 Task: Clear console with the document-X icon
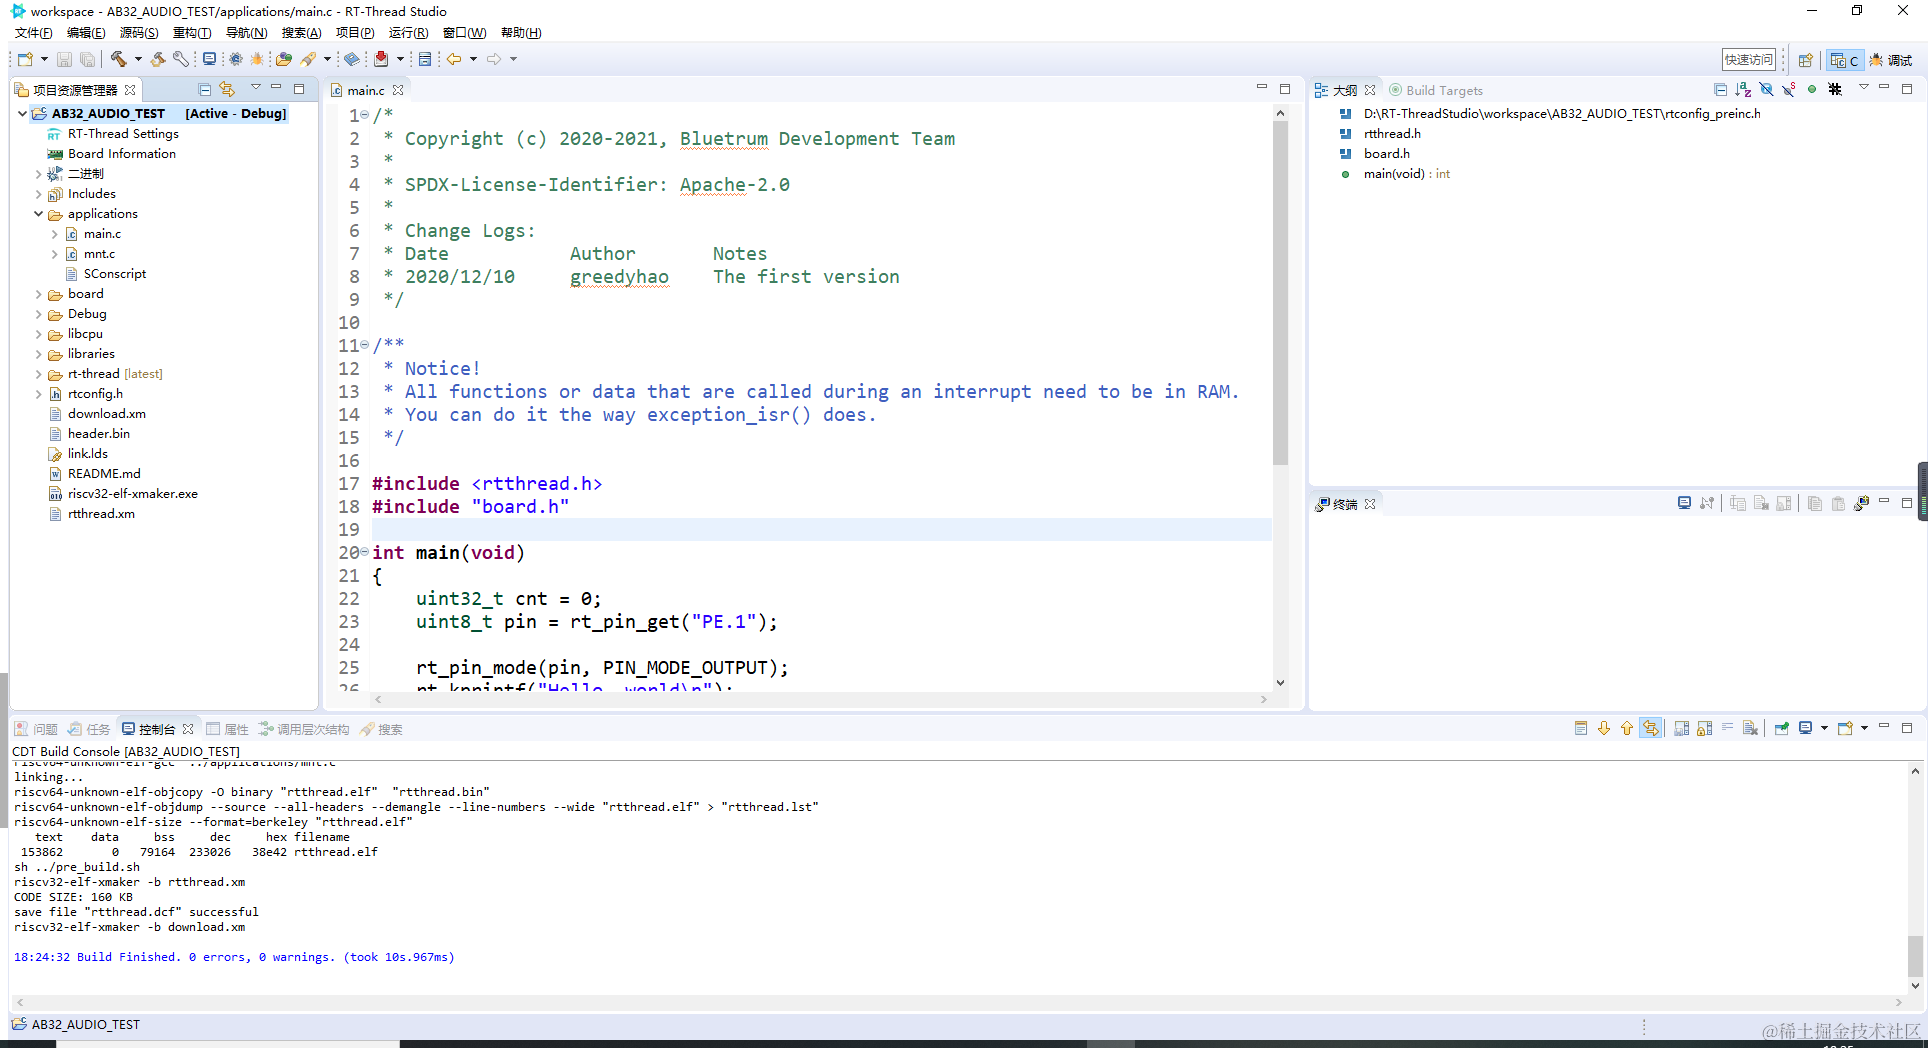(1750, 728)
